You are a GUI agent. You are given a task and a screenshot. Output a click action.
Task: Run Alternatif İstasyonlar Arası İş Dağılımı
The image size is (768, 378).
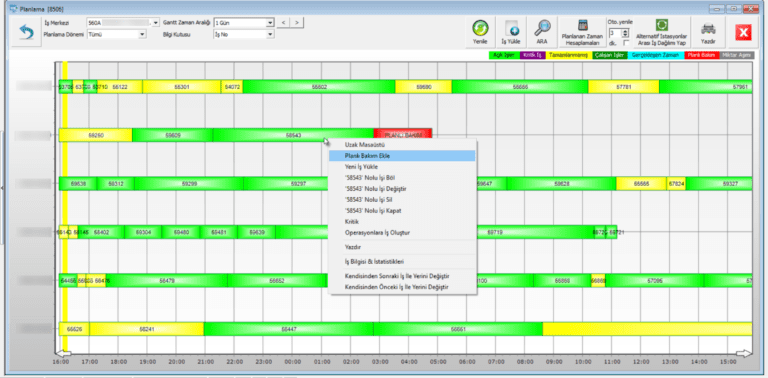click(x=661, y=32)
